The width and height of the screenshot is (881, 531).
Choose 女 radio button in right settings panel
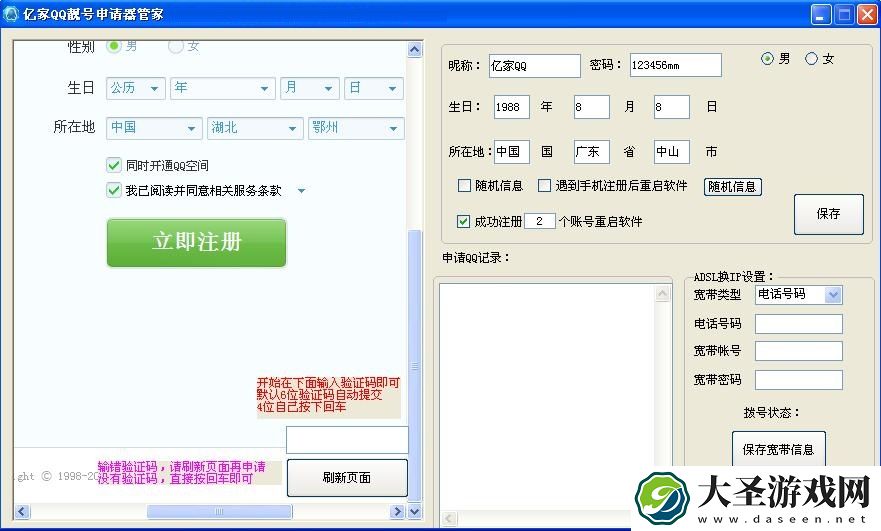811,58
